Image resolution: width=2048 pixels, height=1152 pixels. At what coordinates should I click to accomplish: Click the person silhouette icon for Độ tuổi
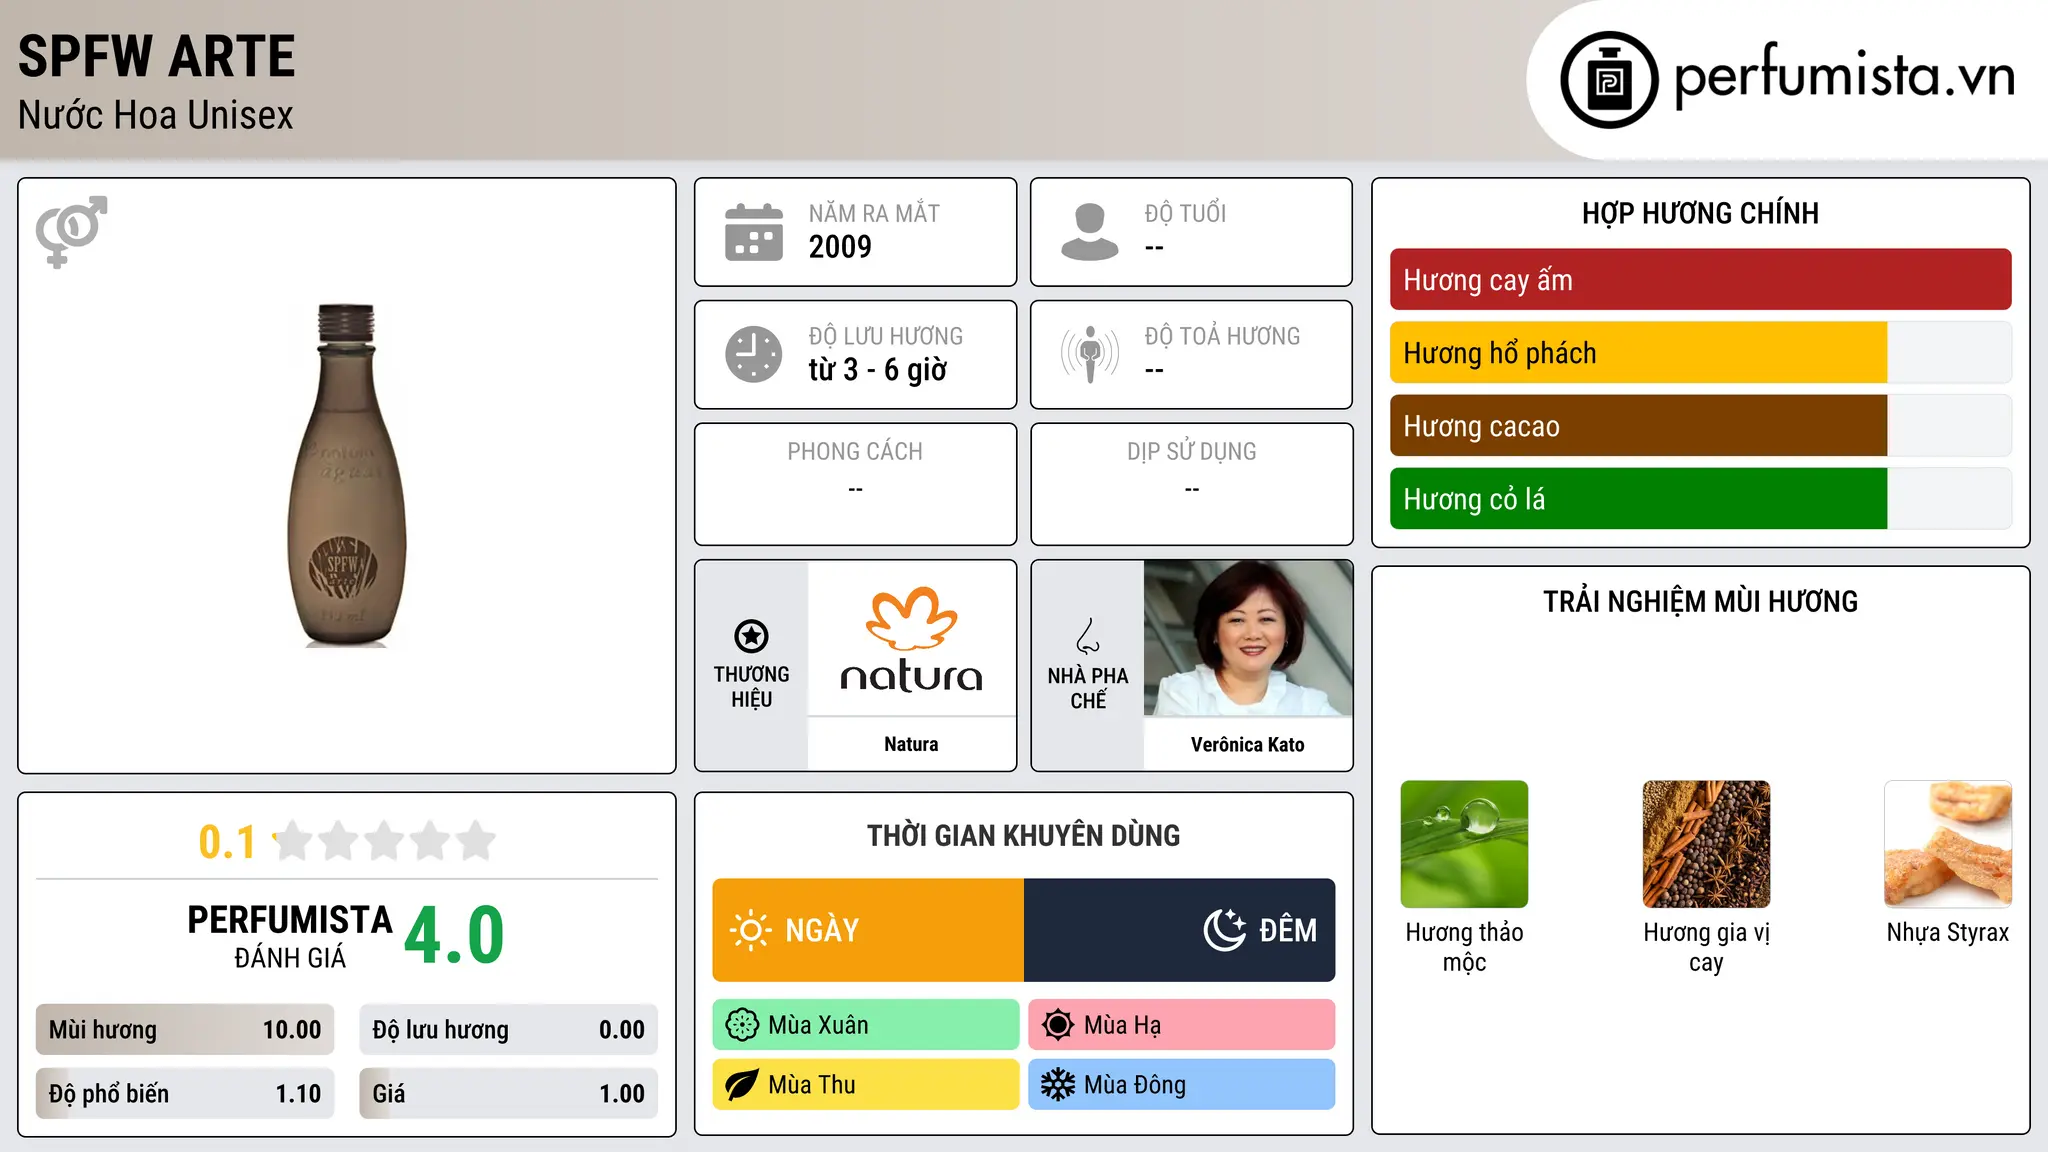coord(1089,232)
